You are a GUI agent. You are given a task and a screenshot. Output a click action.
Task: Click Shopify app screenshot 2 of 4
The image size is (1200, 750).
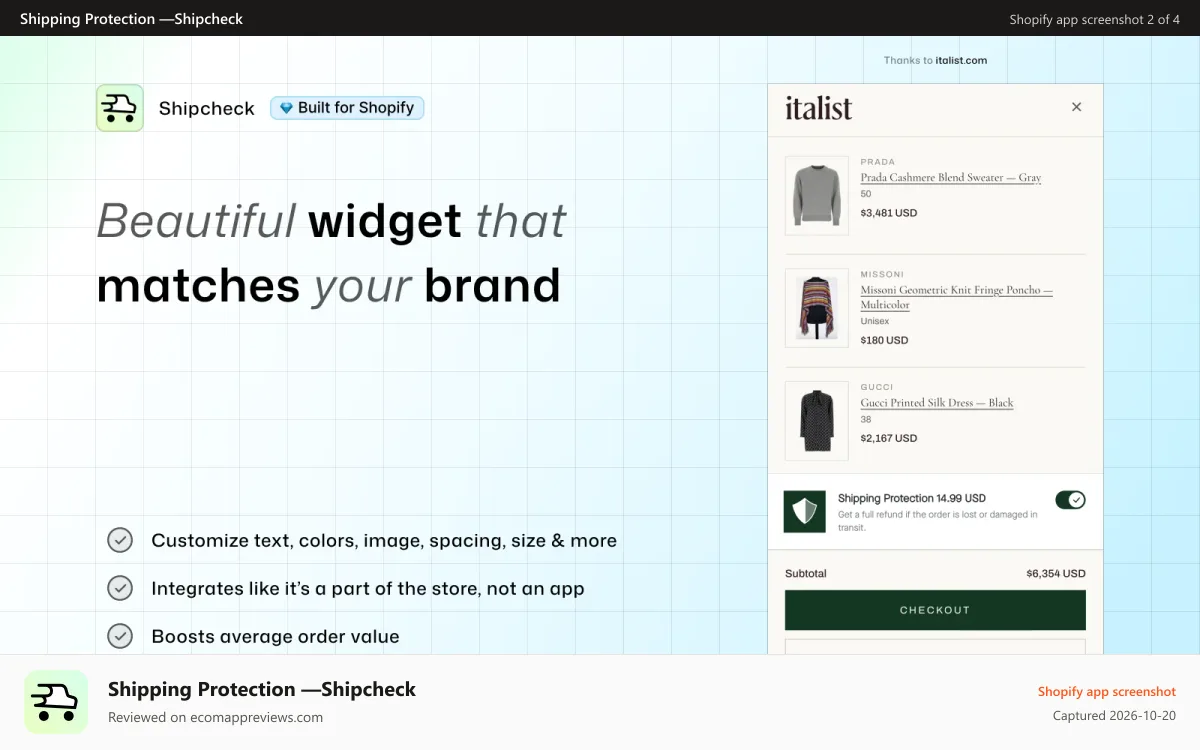tap(1094, 19)
